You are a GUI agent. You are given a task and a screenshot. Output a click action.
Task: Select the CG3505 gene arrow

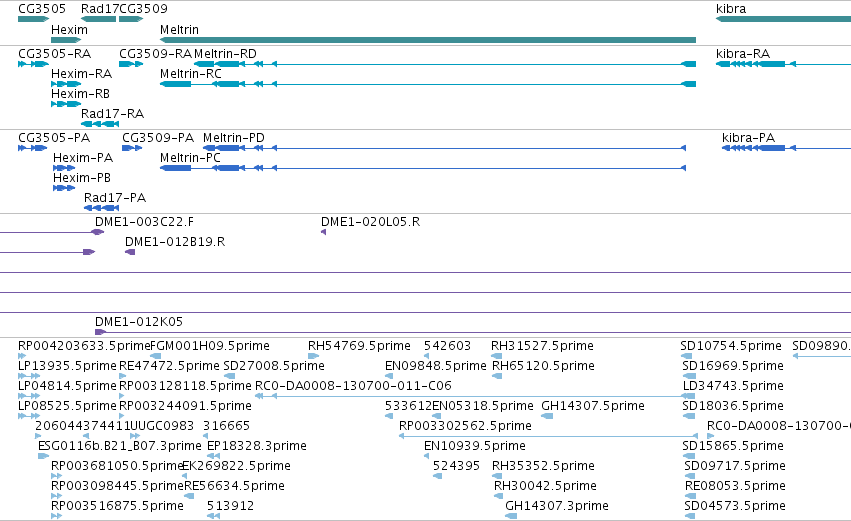[33, 19]
